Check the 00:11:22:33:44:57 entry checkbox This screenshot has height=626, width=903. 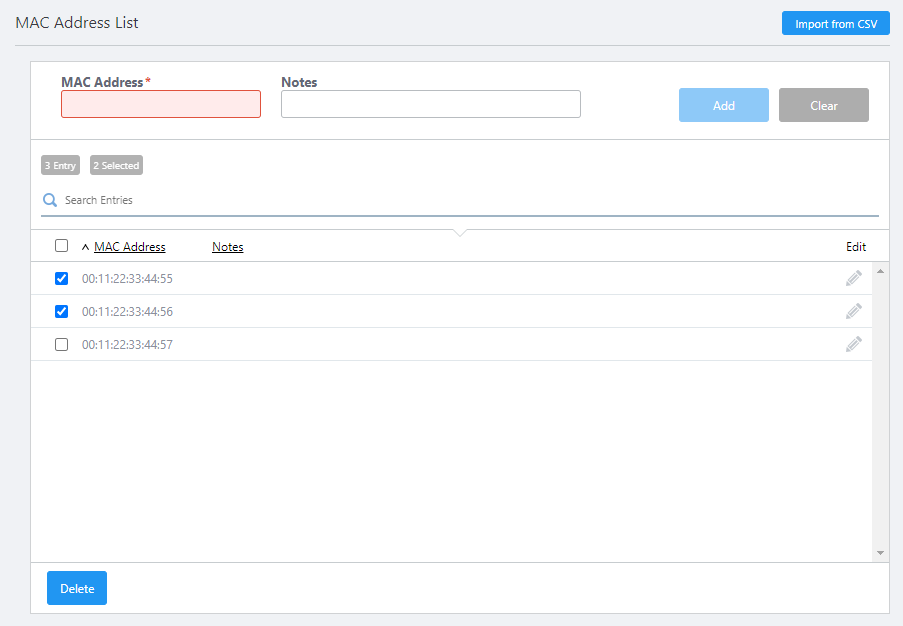(62, 345)
